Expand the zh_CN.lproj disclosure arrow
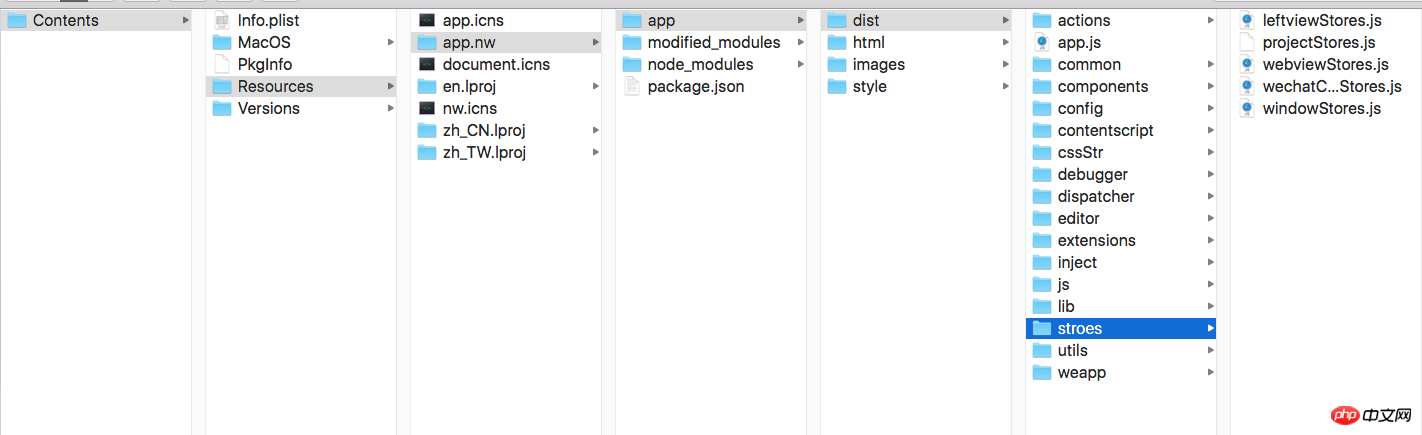 tap(596, 130)
